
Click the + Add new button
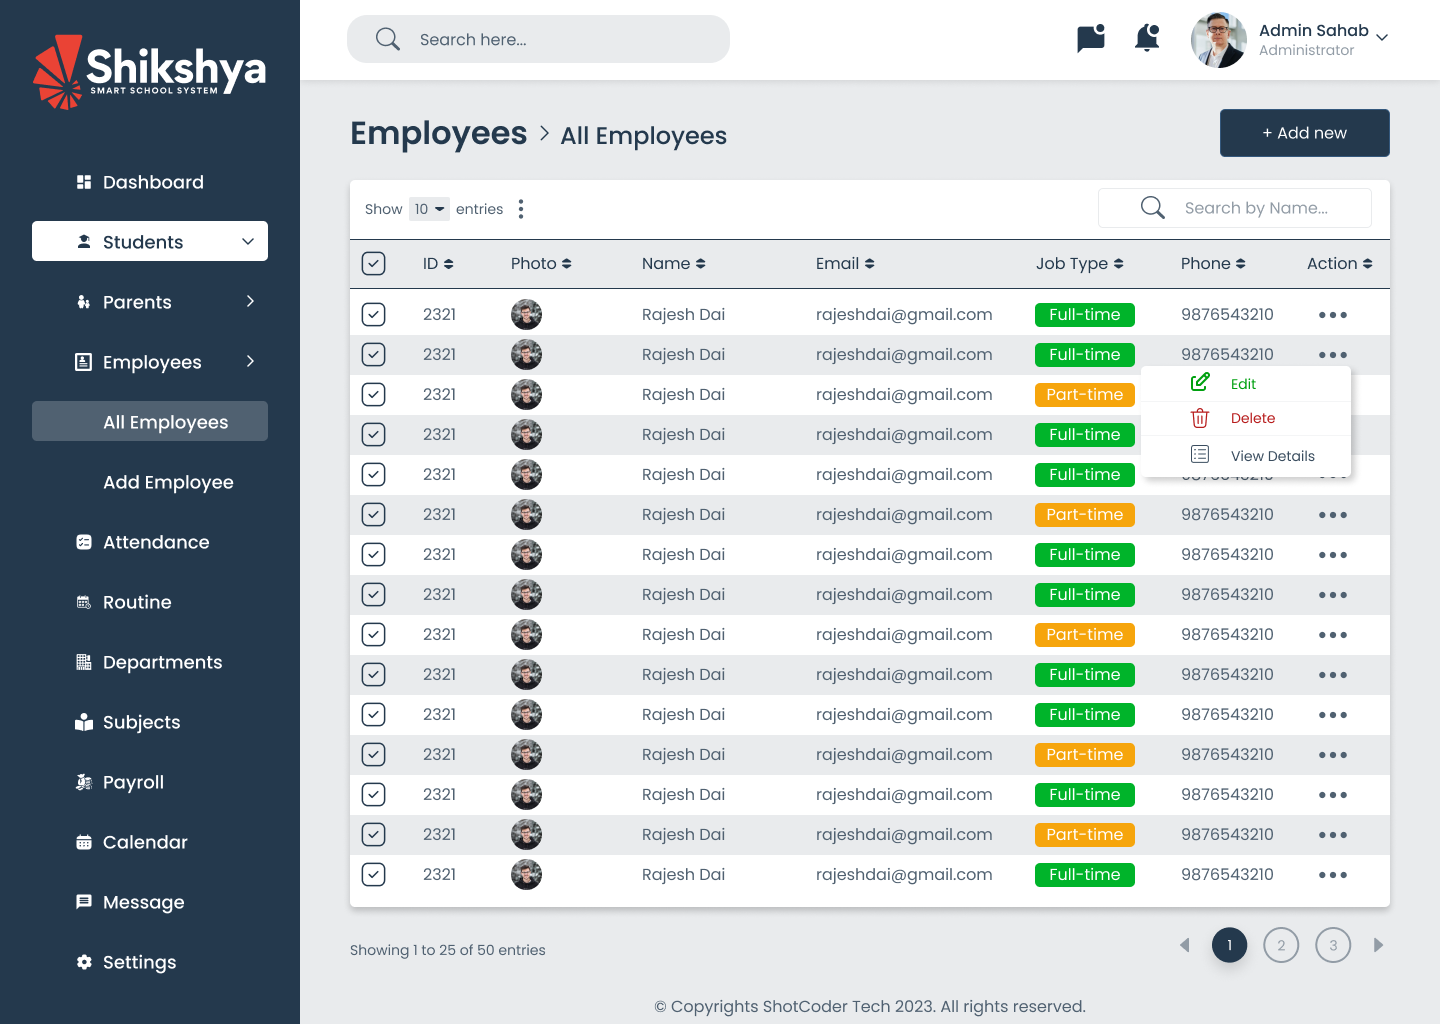point(1304,133)
